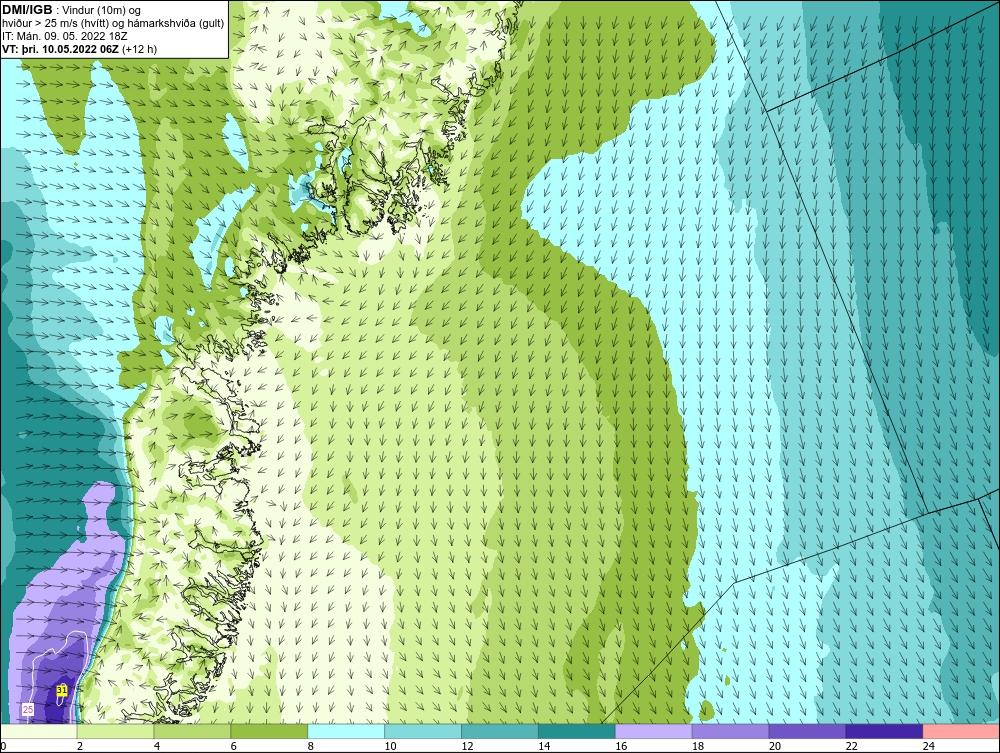Viewport: 1000px width, 753px height.
Task: Click the 2–4 m/s light green legend swatch
Action: coord(115,731)
